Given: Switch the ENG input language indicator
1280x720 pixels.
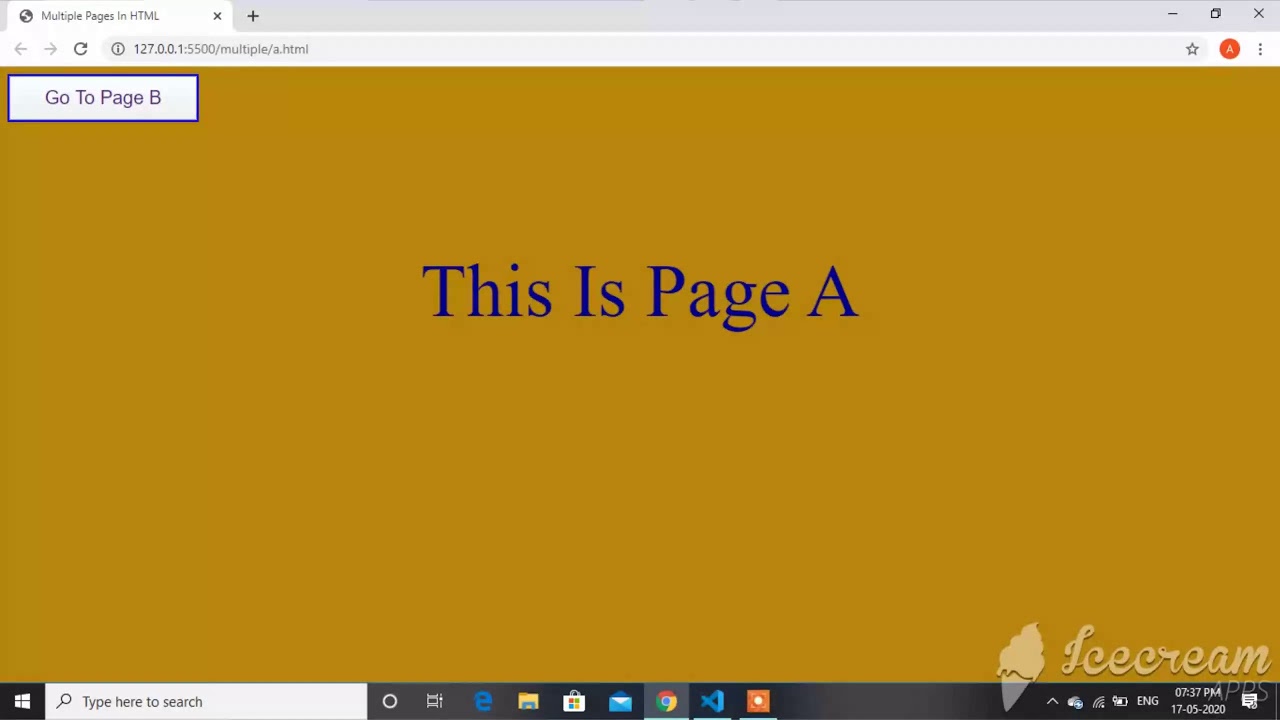Looking at the screenshot, I should coord(1147,701).
